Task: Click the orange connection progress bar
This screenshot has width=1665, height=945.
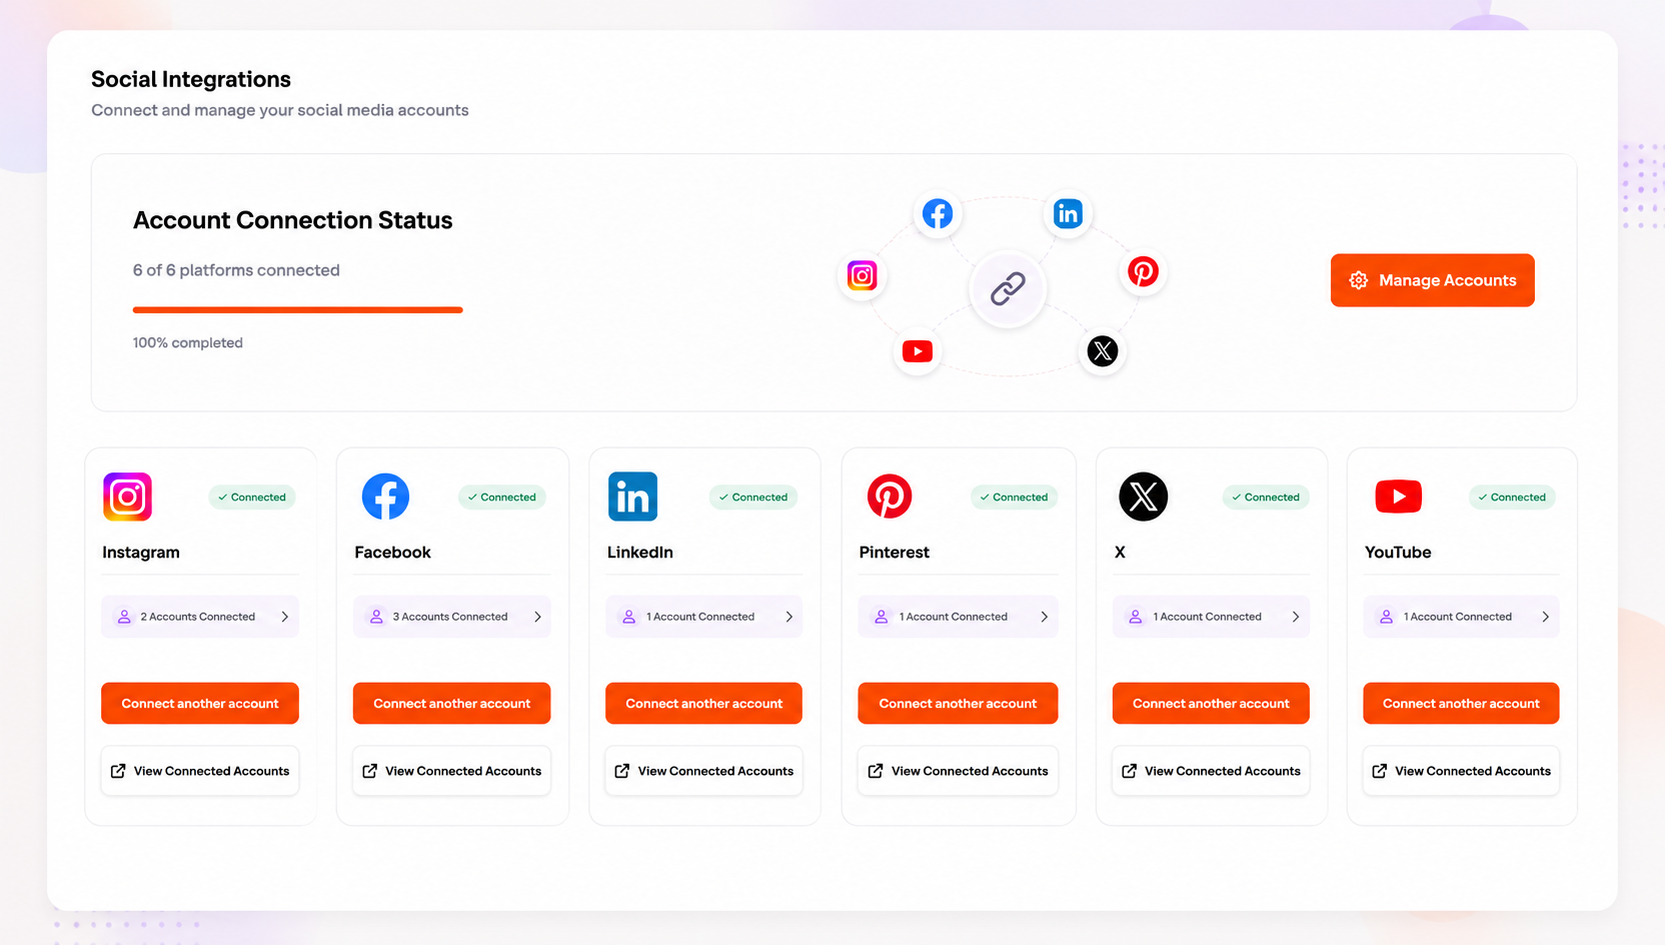Action: (x=298, y=310)
